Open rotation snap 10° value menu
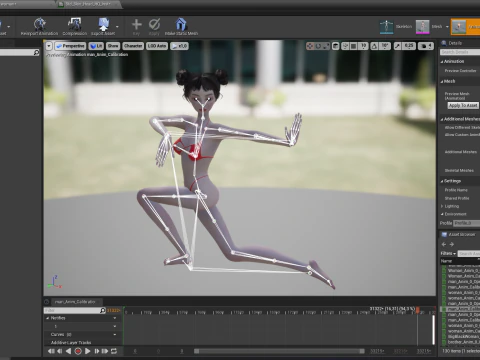480x360 pixels. [385, 46]
